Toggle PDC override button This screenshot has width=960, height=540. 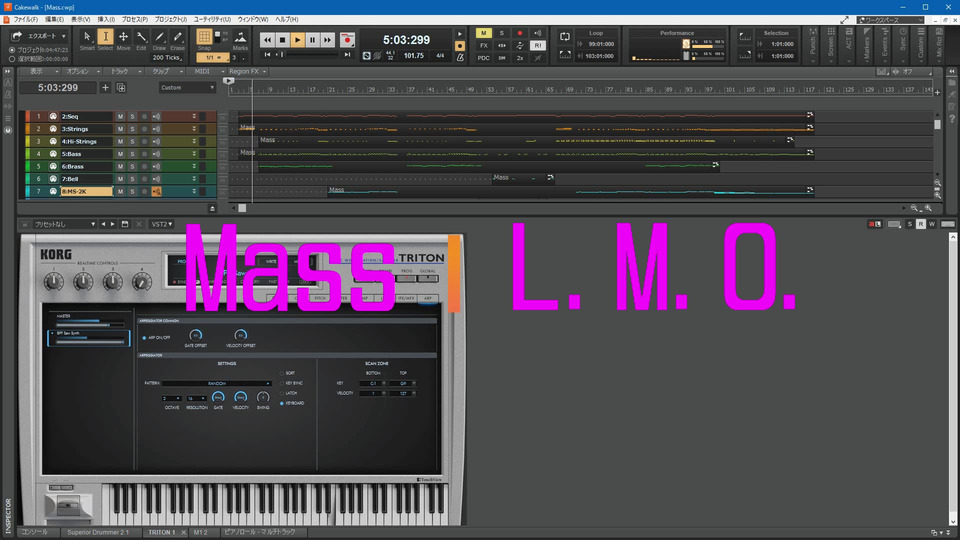[484, 58]
